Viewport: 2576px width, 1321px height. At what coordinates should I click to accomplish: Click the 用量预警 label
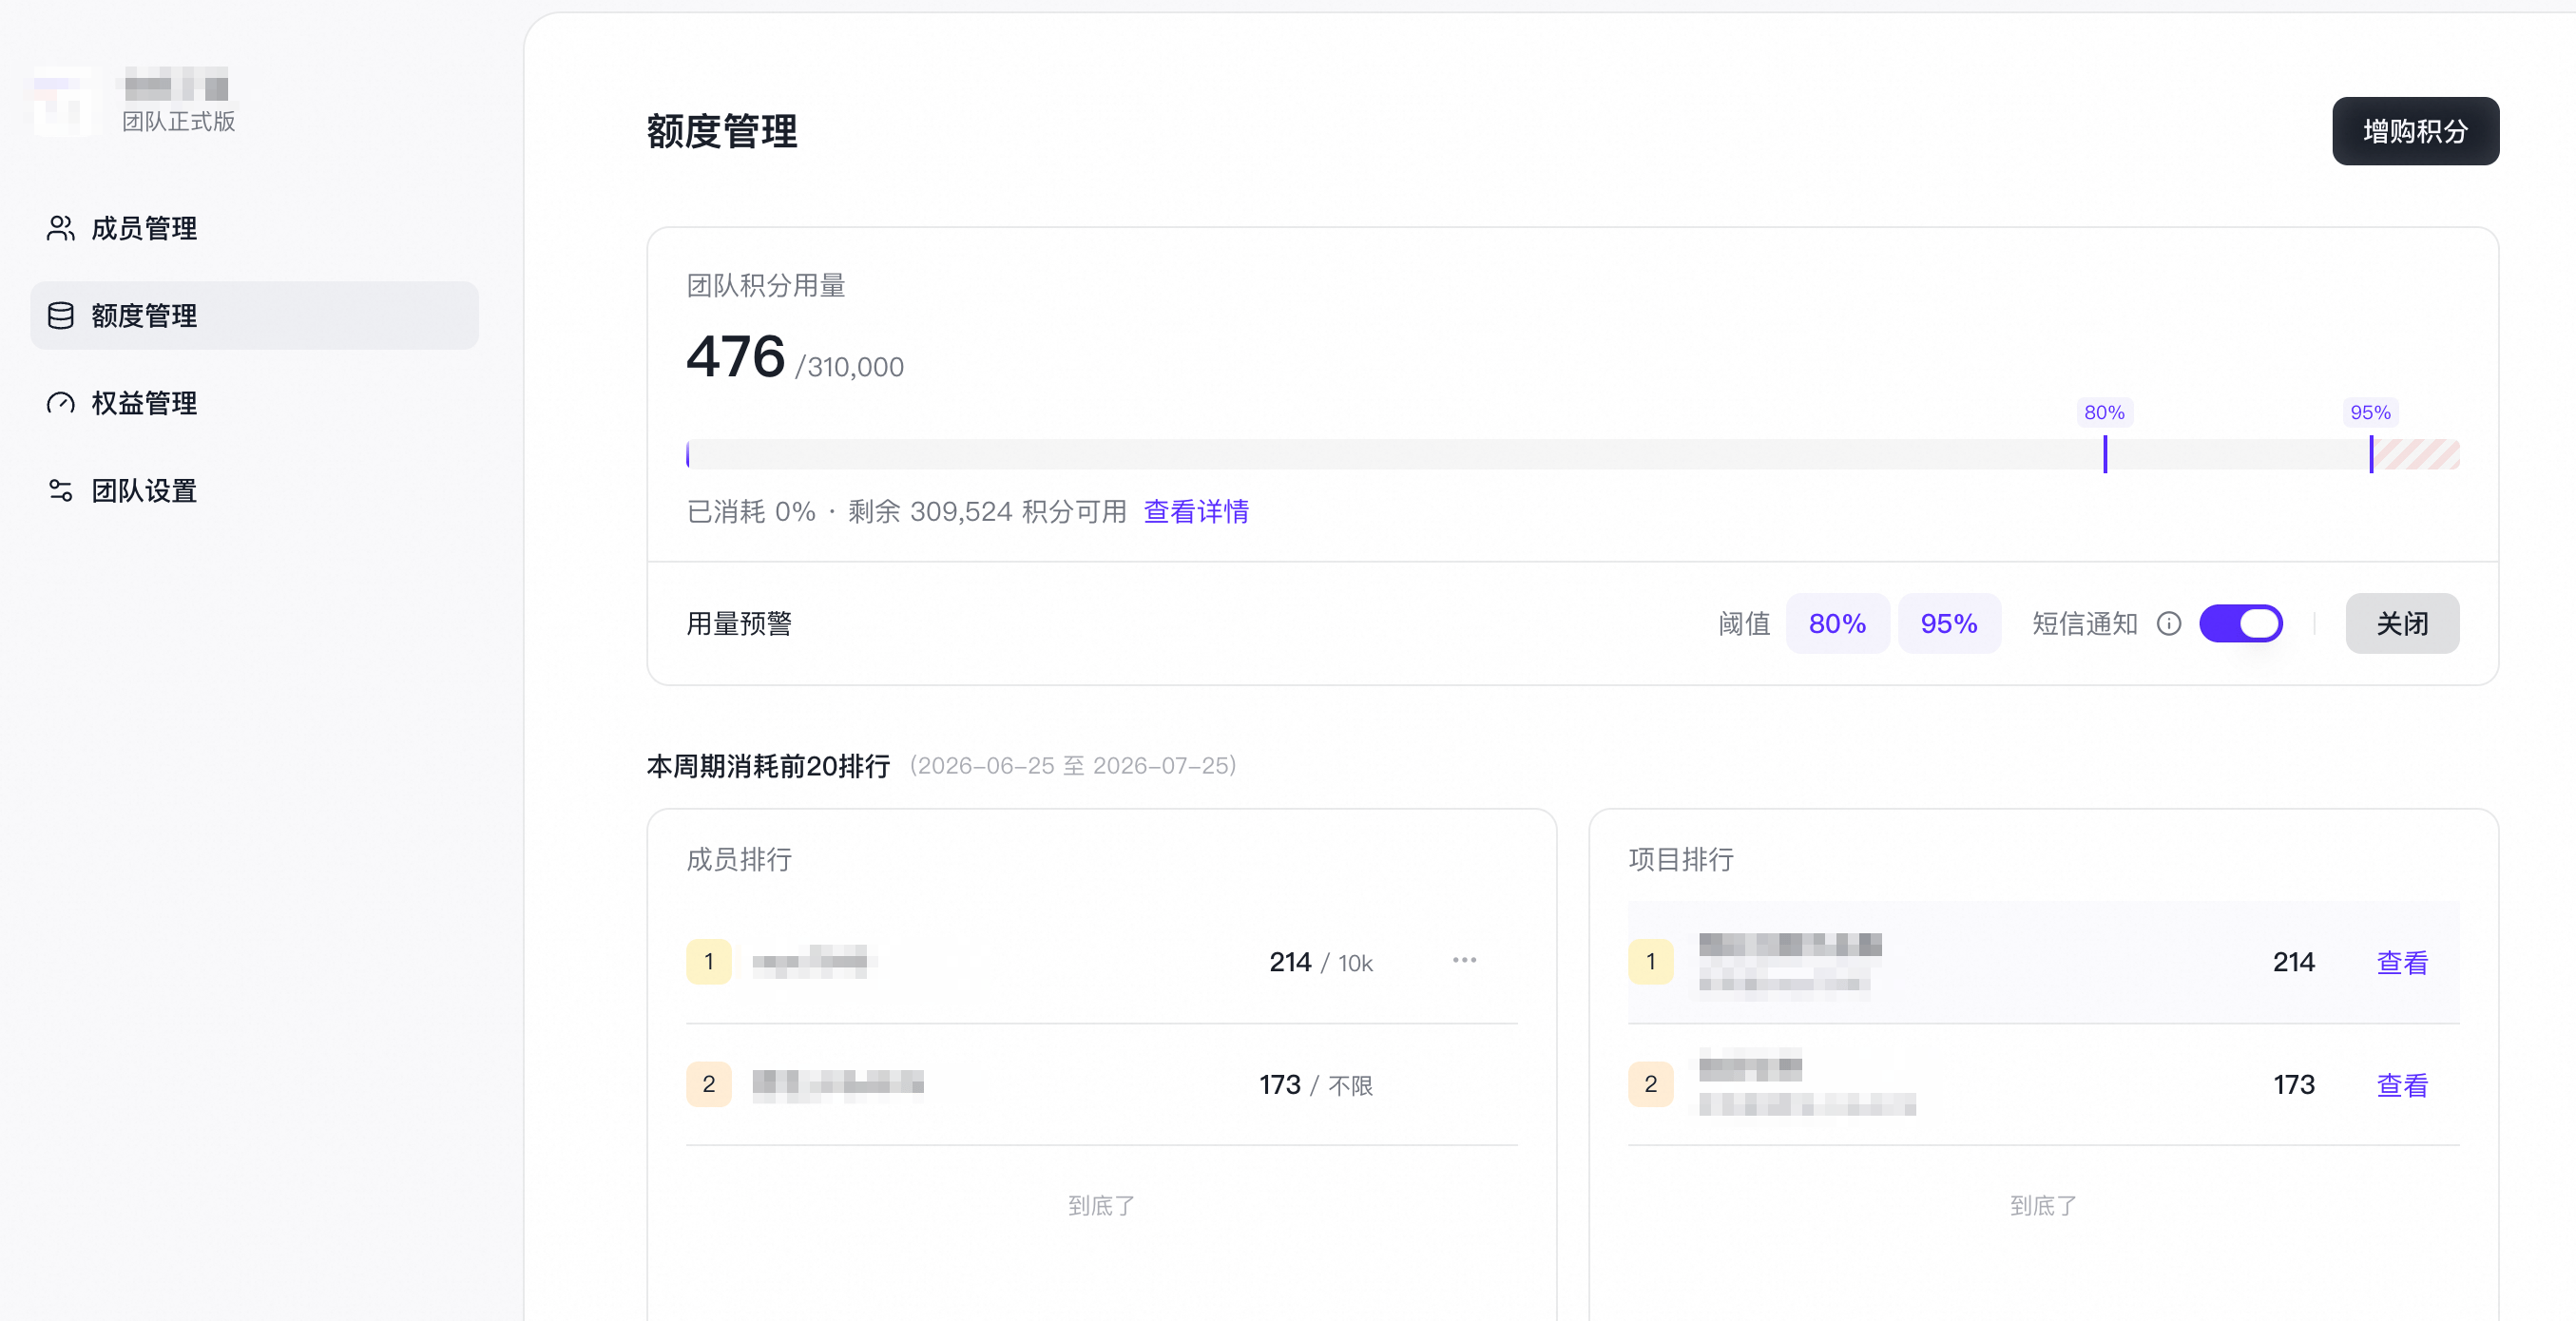tap(739, 624)
